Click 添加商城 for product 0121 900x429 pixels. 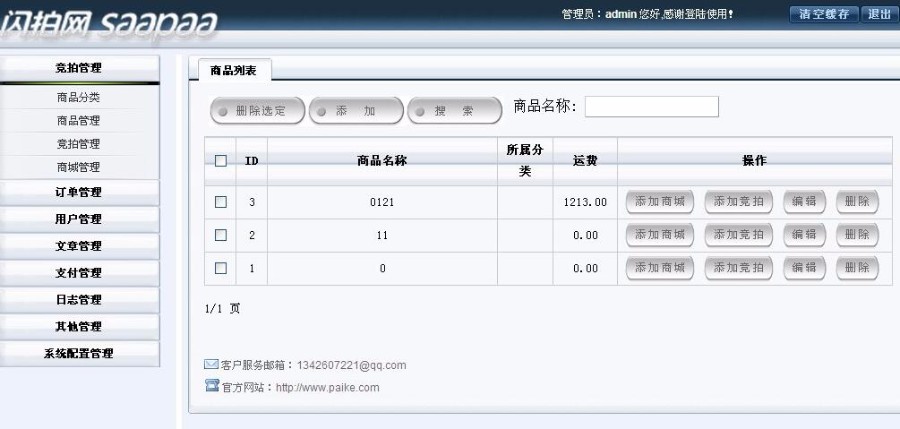(x=660, y=202)
